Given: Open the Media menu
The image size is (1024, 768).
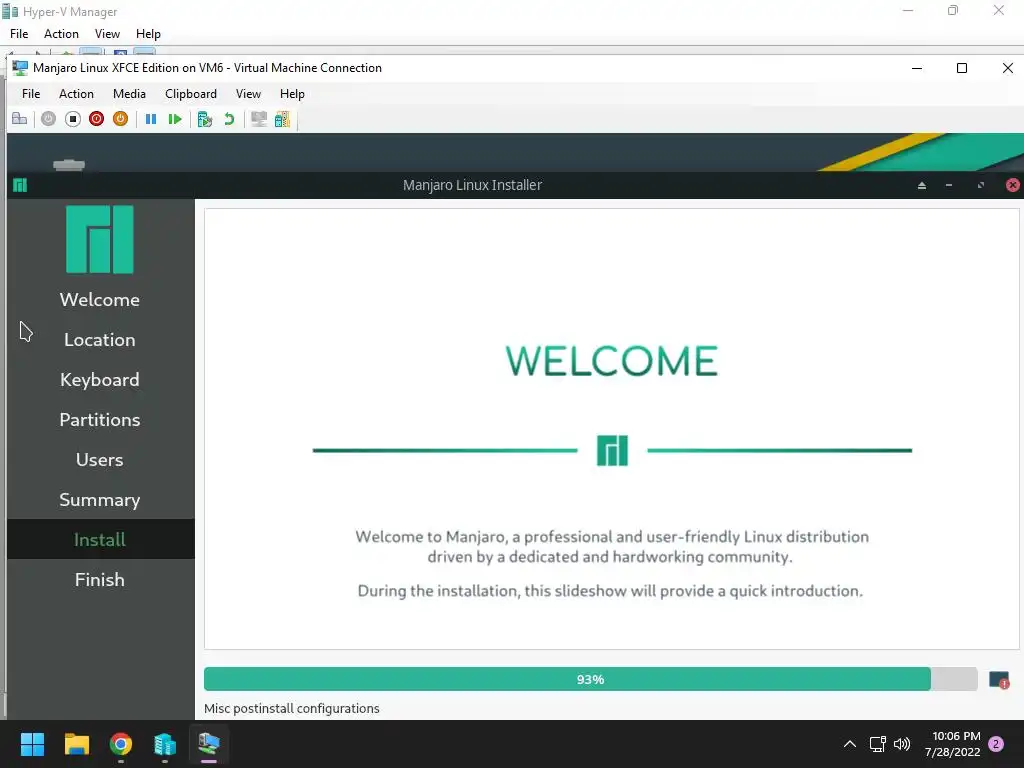Looking at the screenshot, I should 129,94.
